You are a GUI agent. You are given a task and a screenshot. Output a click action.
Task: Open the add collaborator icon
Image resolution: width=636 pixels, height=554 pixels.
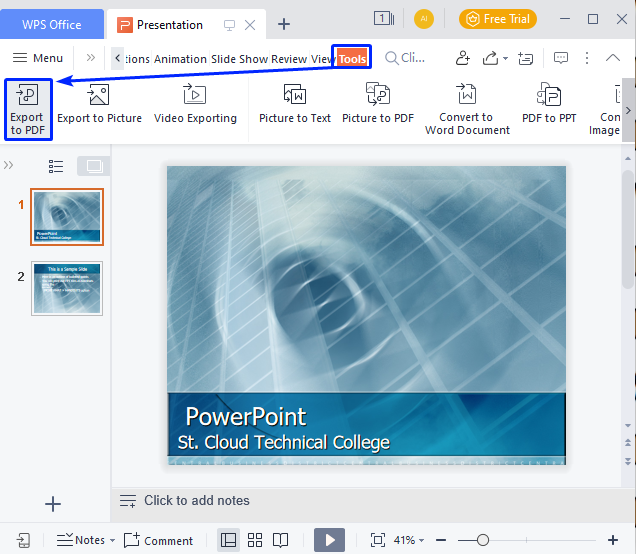pos(462,58)
